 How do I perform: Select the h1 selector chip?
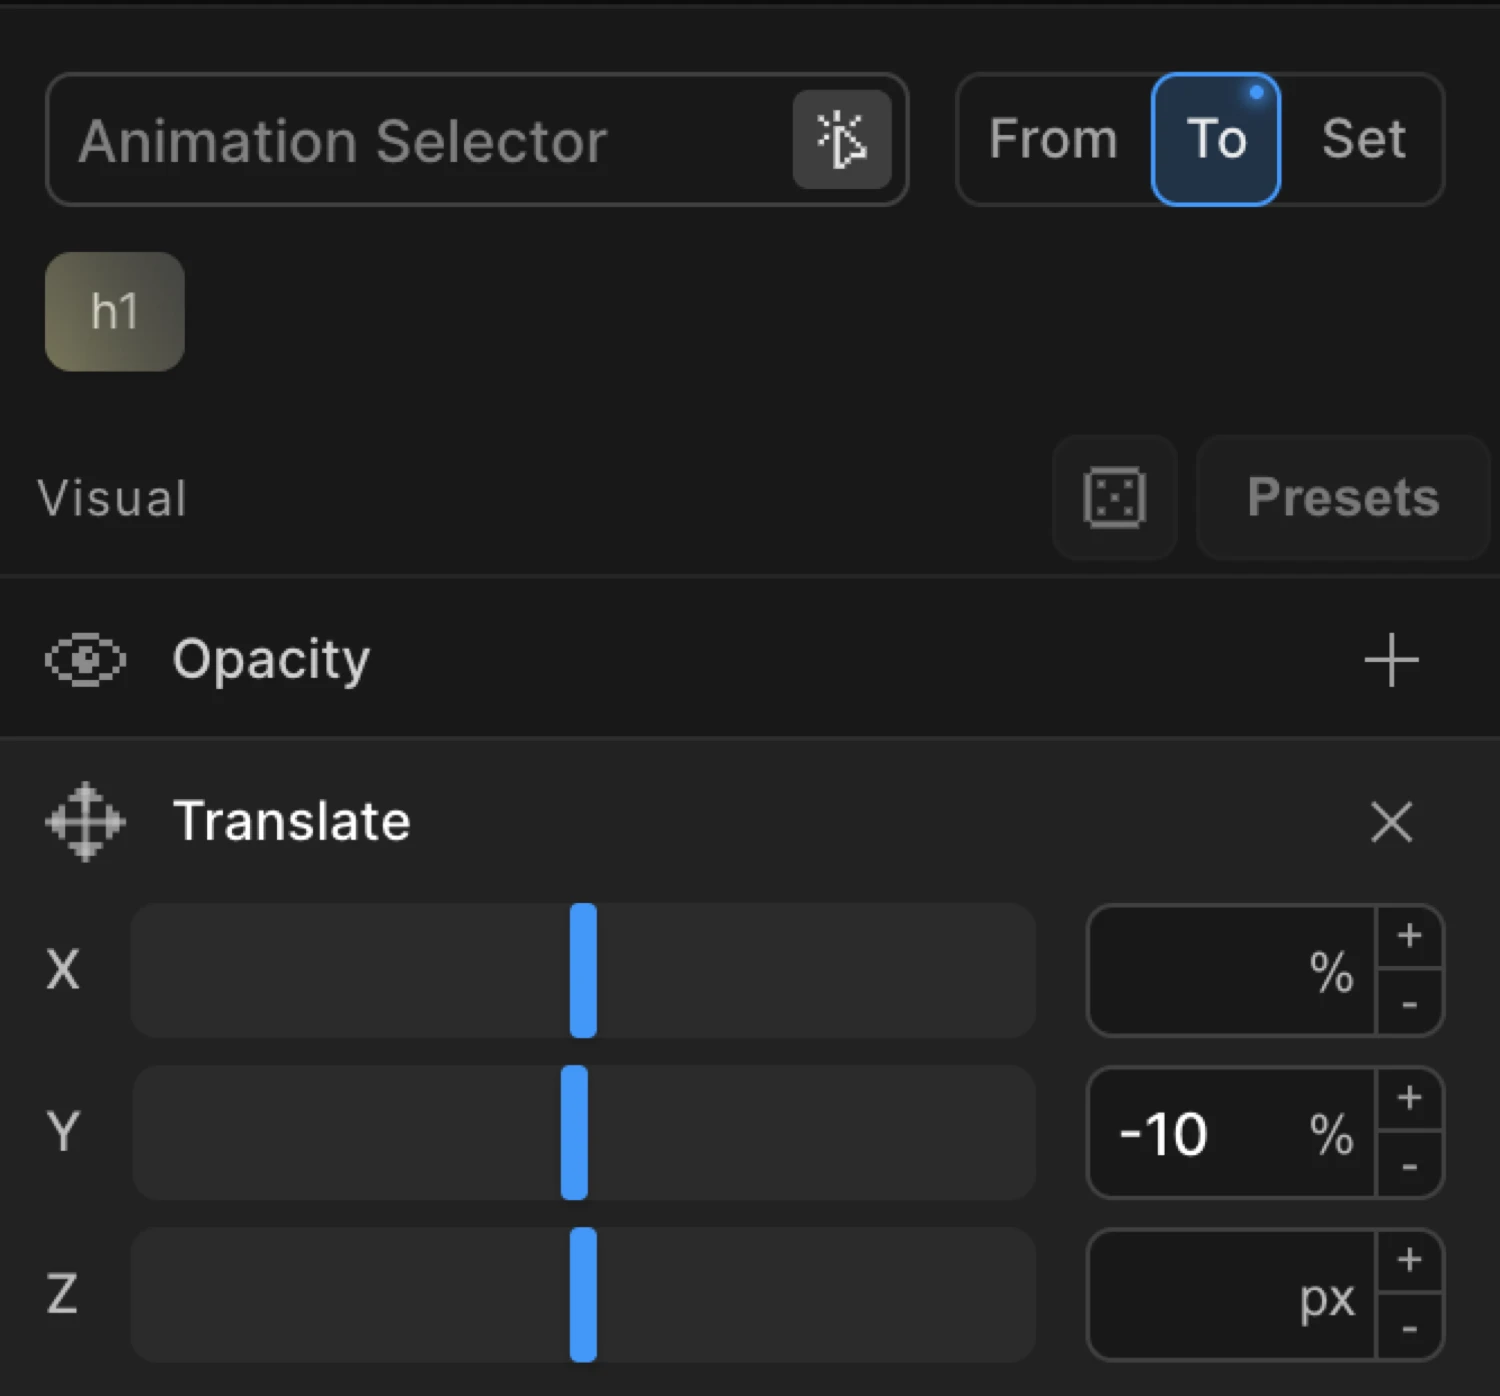[113, 311]
